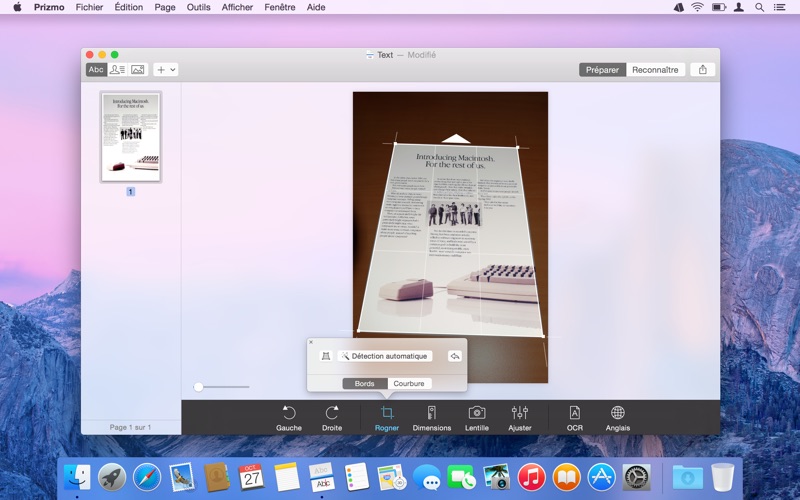Open the Fichier menu
This screenshot has height=500, width=800.
point(89,7)
